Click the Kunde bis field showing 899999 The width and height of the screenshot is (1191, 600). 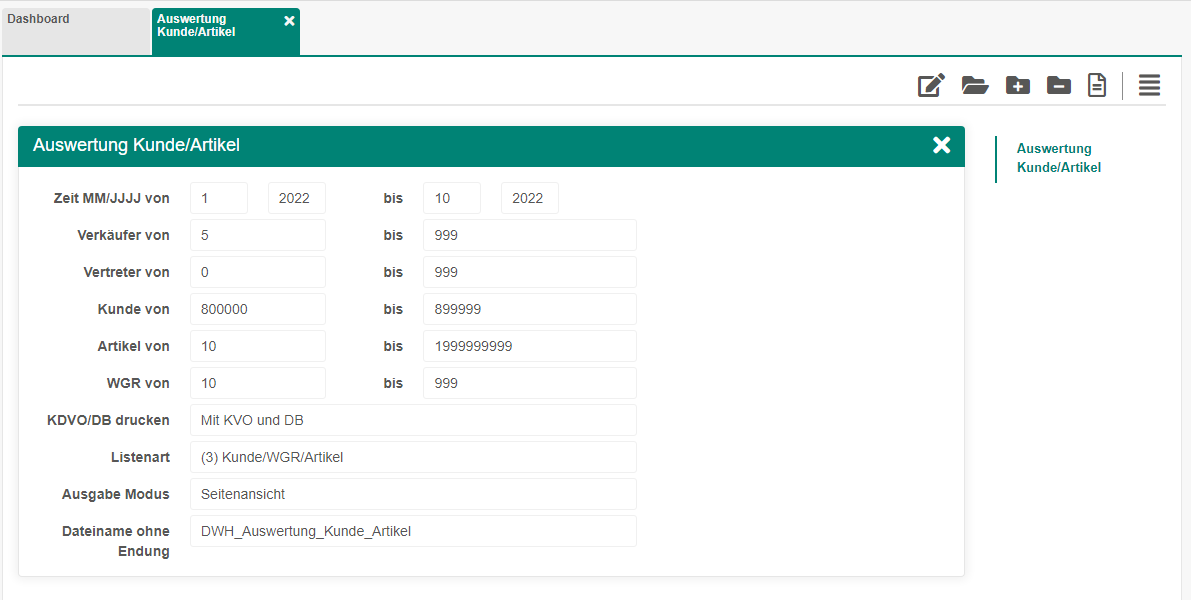(529, 309)
